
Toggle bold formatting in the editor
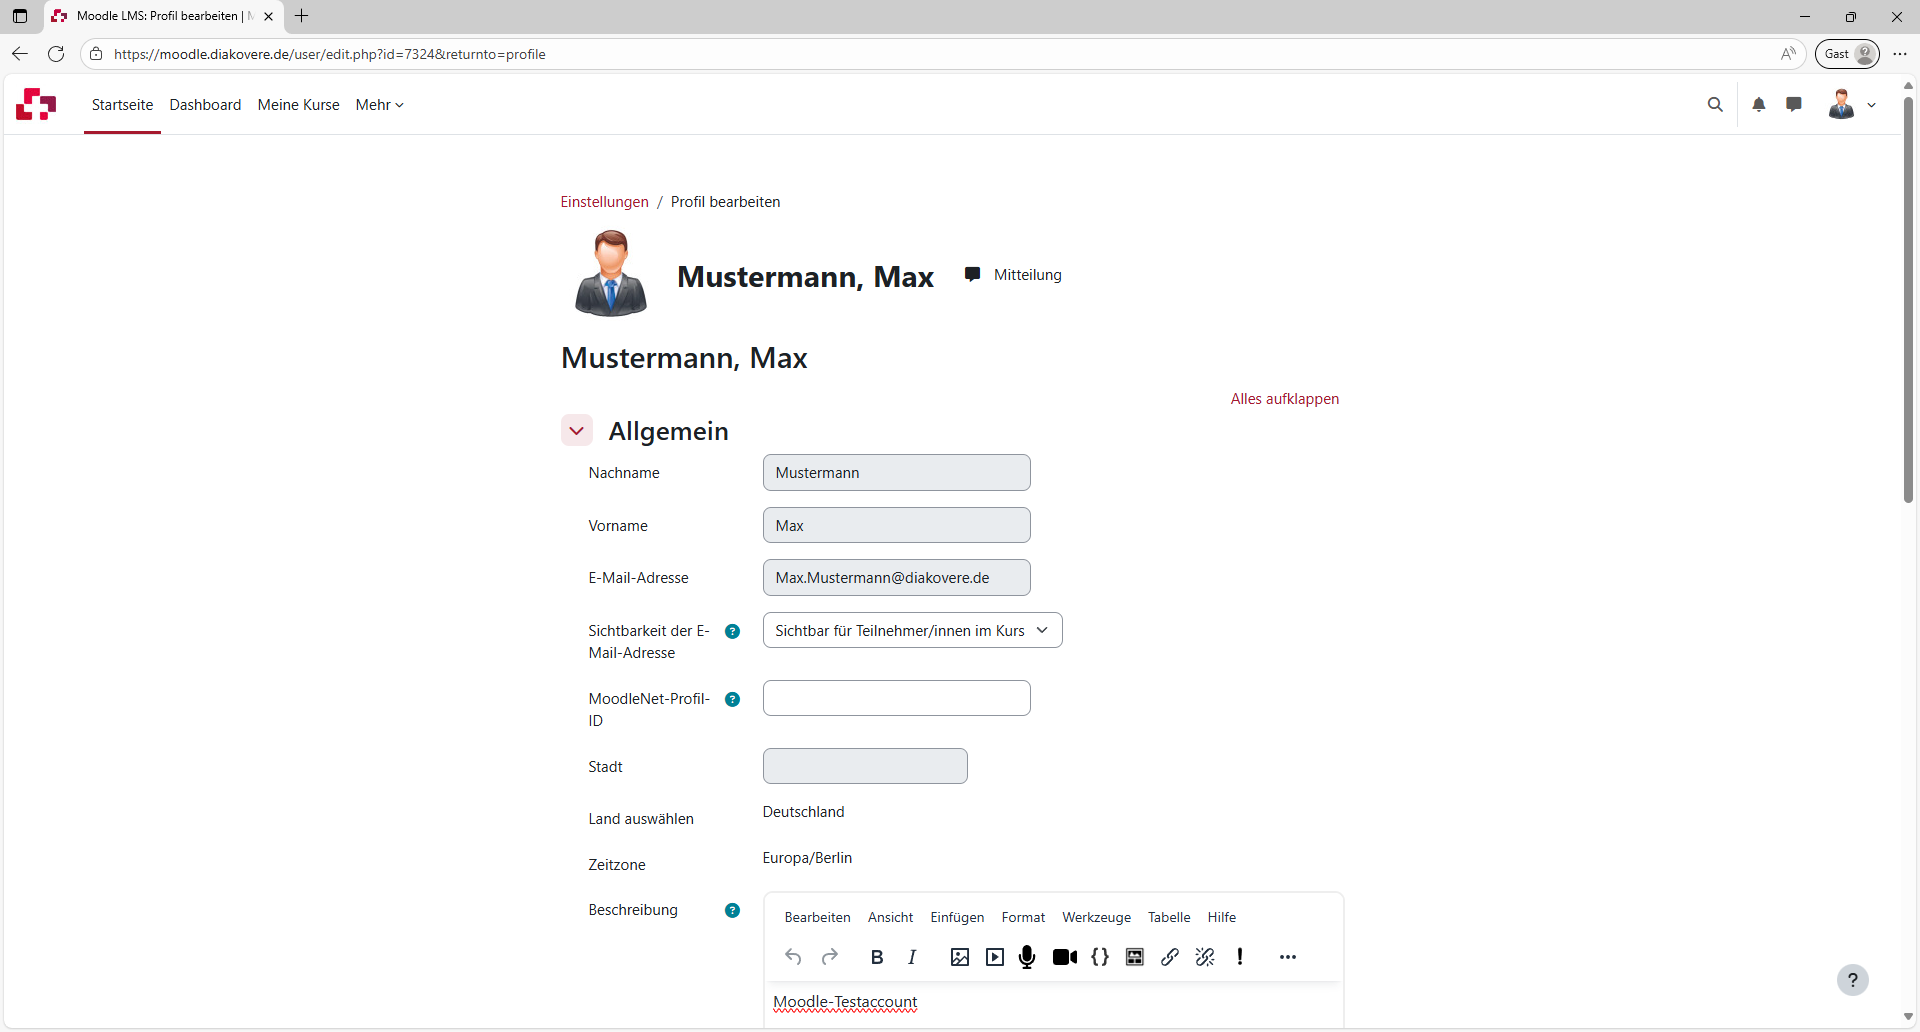pos(877,957)
